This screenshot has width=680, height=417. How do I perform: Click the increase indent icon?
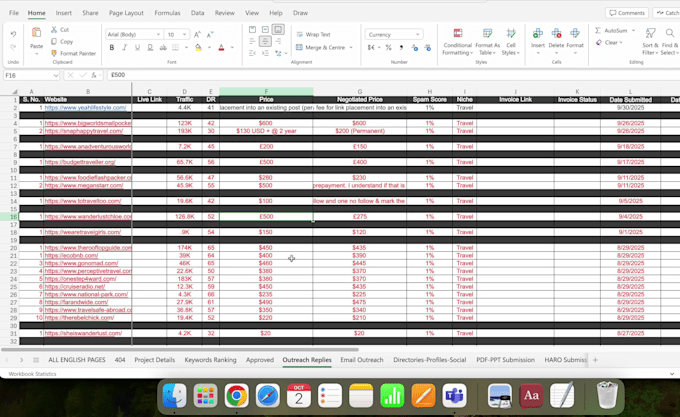pos(265,53)
